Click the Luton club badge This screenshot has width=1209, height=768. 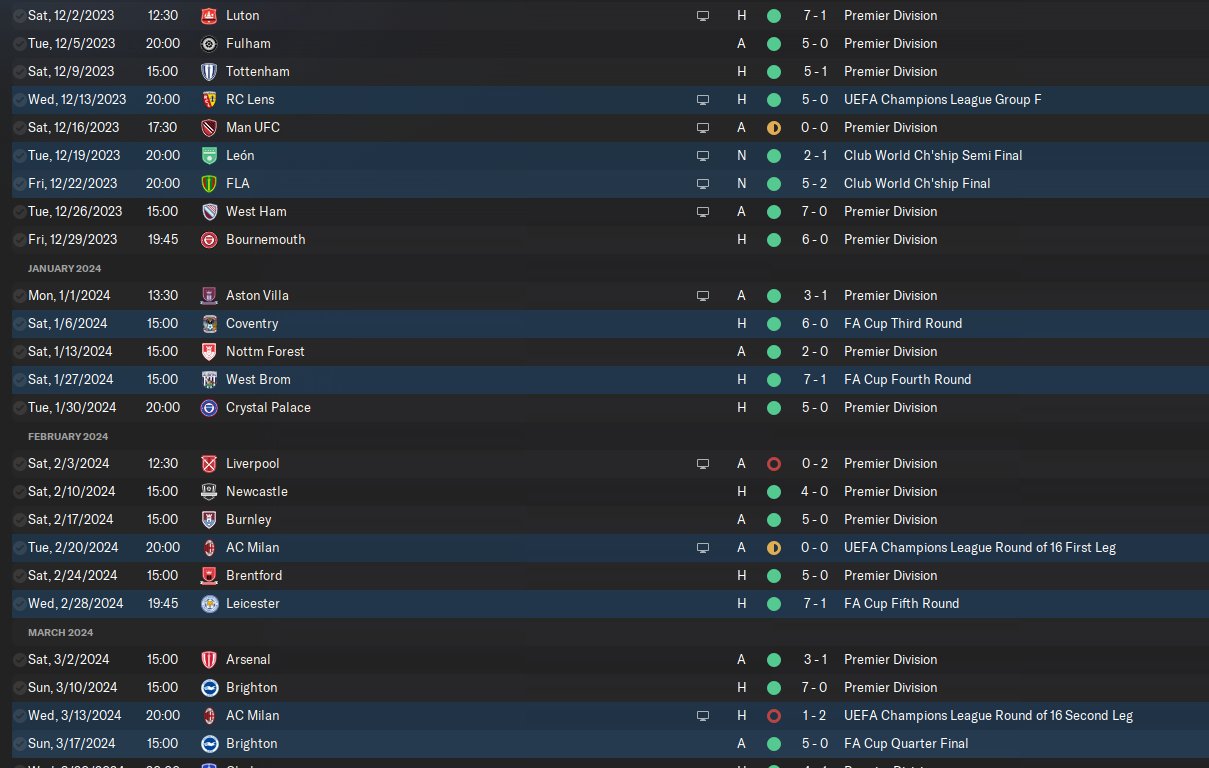point(209,16)
